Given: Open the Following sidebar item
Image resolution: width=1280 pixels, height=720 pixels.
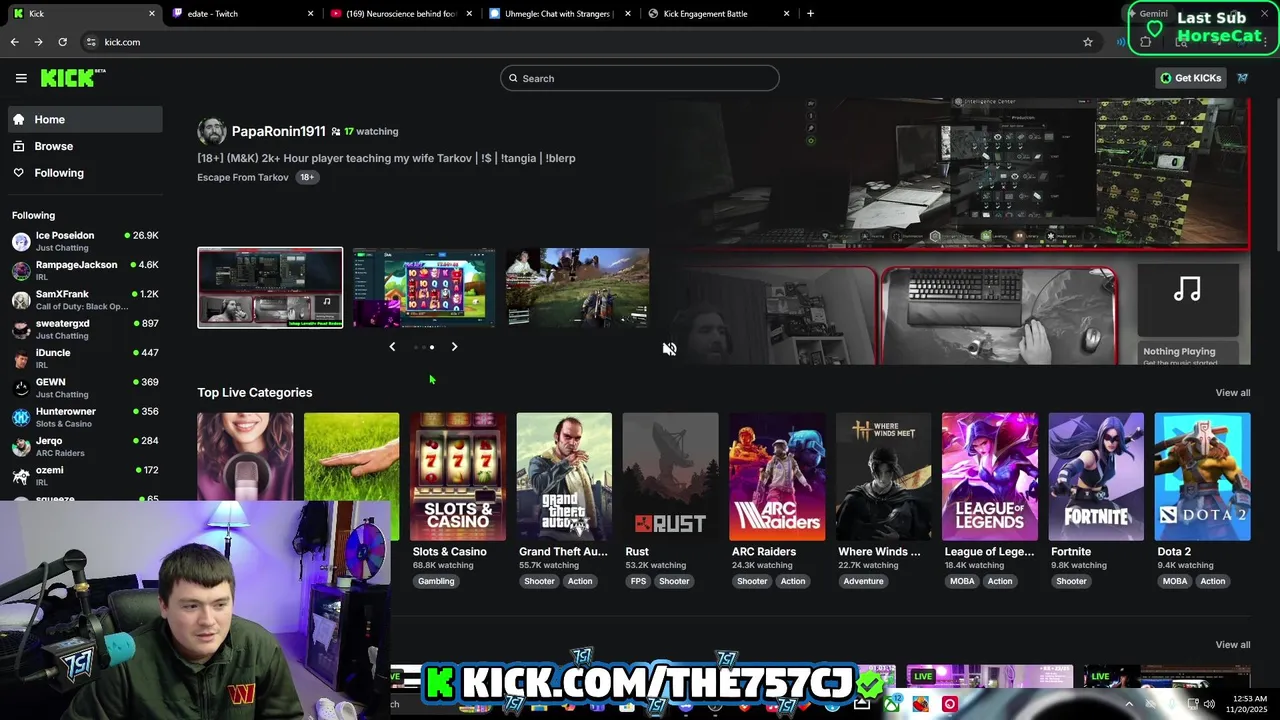Looking at the screenshot, I should (x=85, y=173).
